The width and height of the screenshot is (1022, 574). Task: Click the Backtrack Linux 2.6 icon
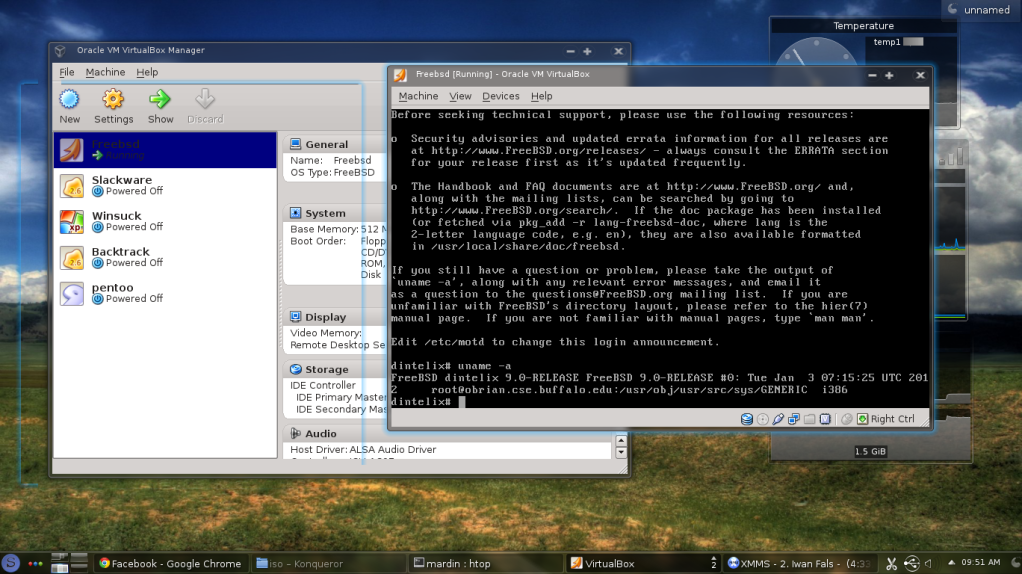click(x=72, y=257)
